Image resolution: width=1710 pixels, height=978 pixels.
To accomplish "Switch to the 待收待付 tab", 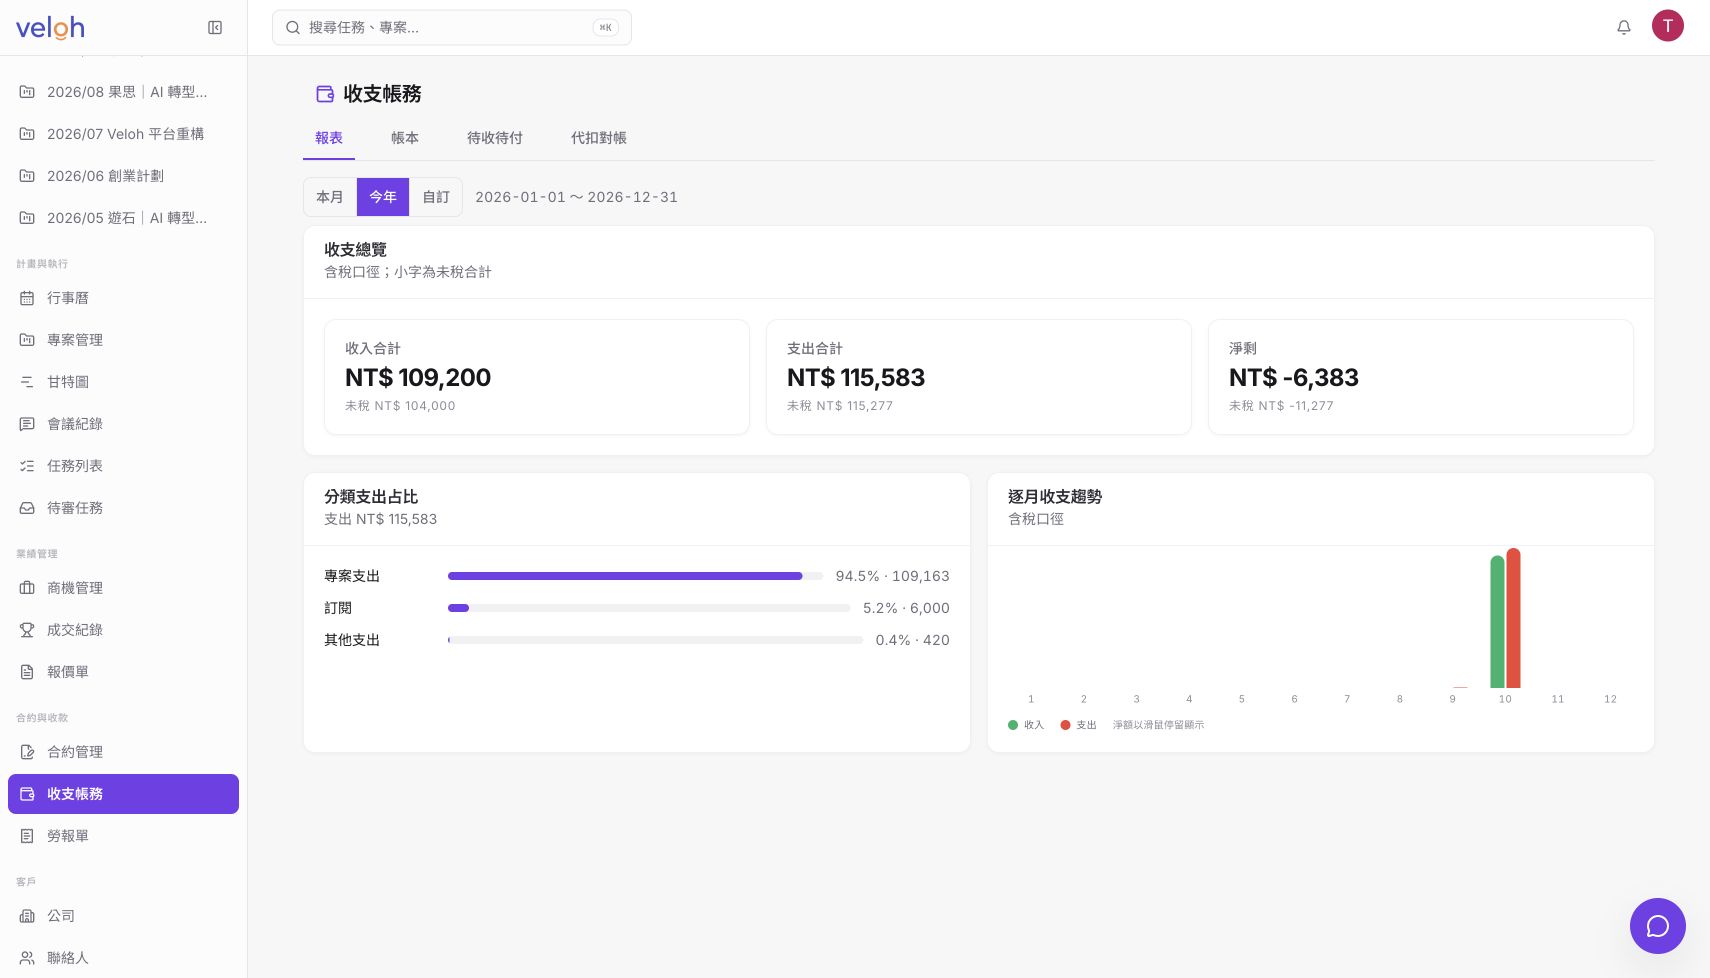I will tap(495, 138).
